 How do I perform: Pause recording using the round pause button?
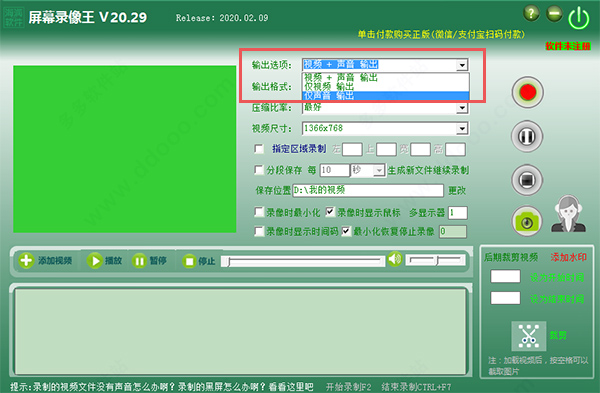coord(527,136)
